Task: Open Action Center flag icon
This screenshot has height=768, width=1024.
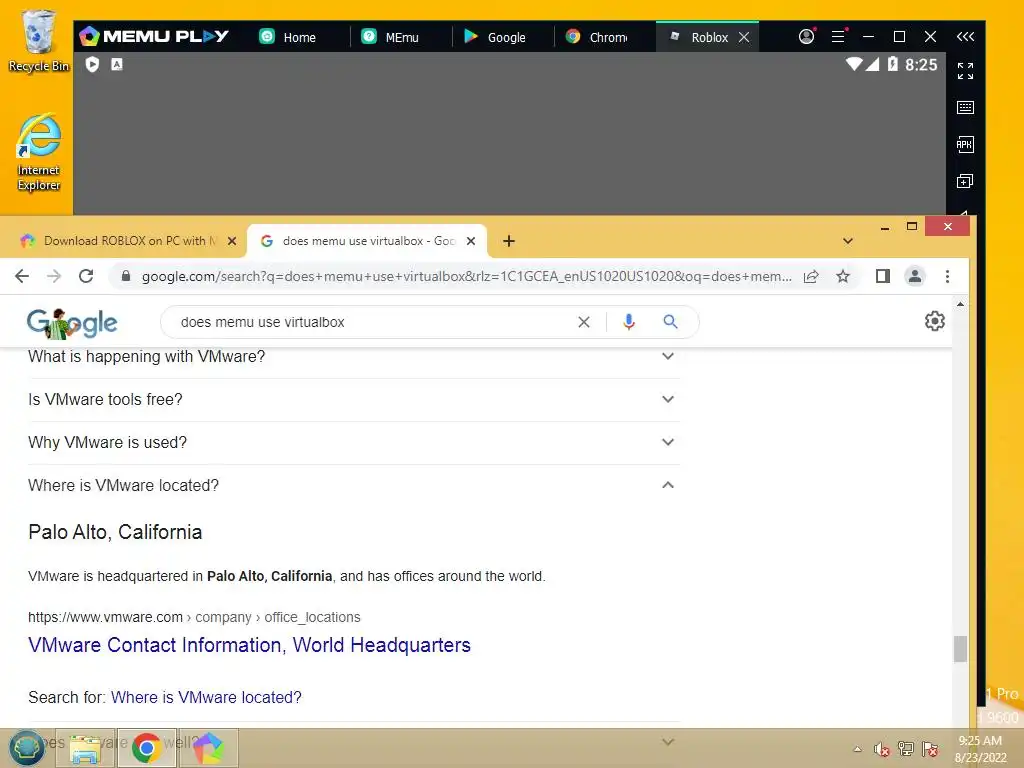Action: point(930,749)
